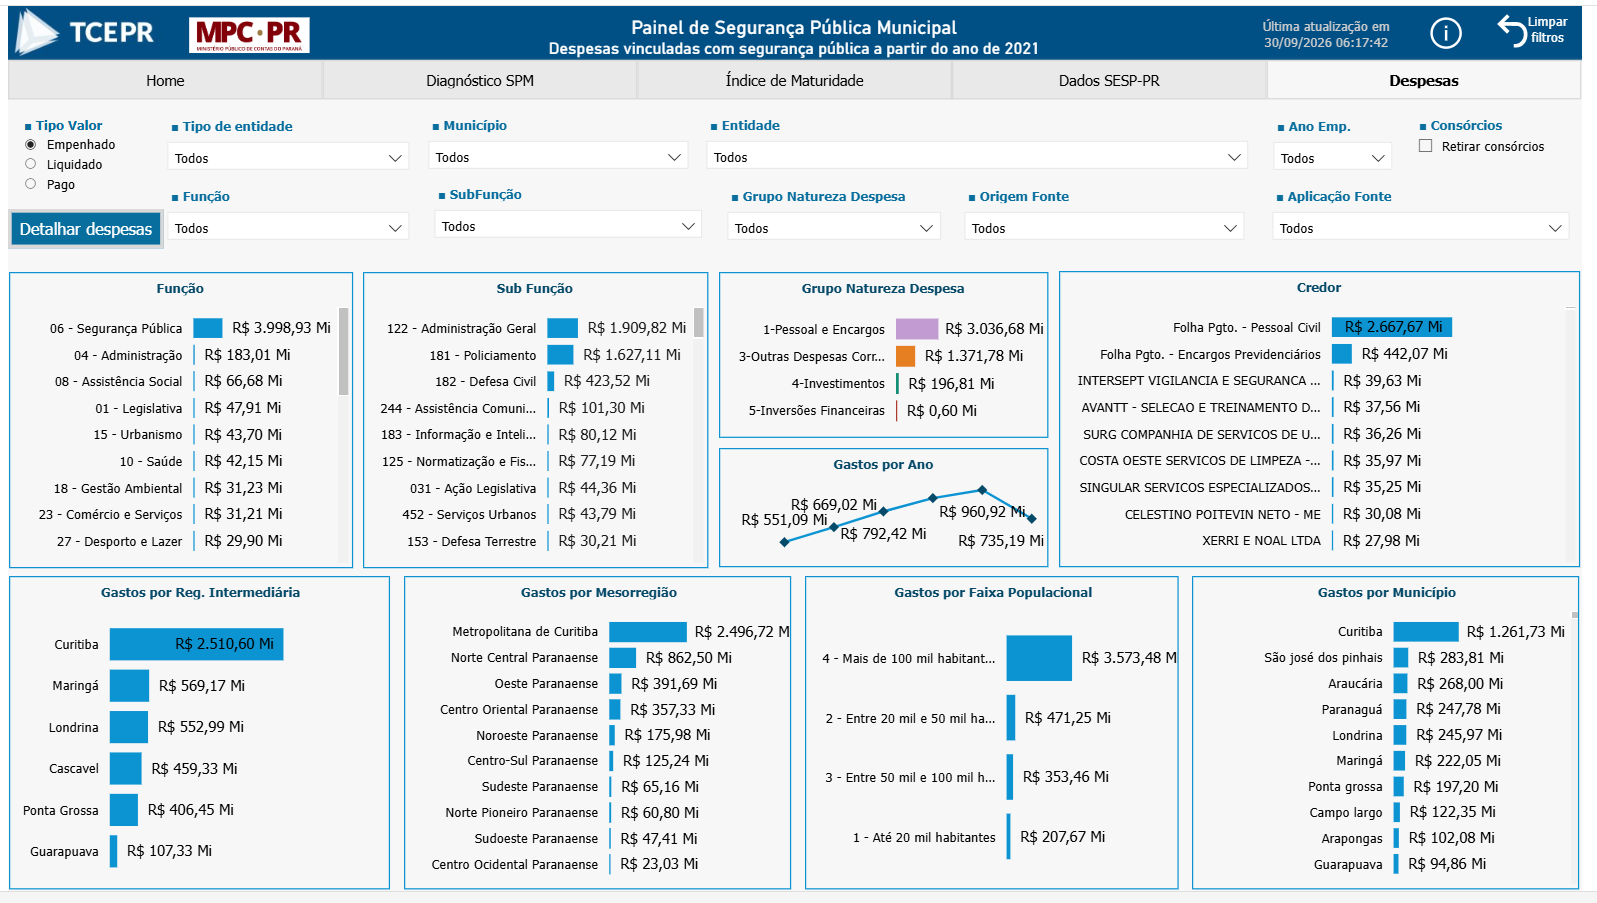Click the MPC-PR logo
1597x903 pixels.
[x=249, y=35]
